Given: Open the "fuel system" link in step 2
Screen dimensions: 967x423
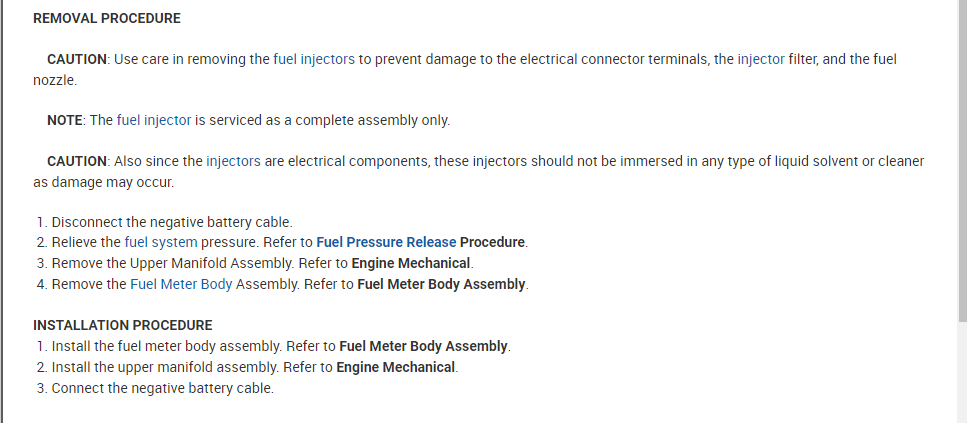Looking at the screenshot, I should (161, 242).
